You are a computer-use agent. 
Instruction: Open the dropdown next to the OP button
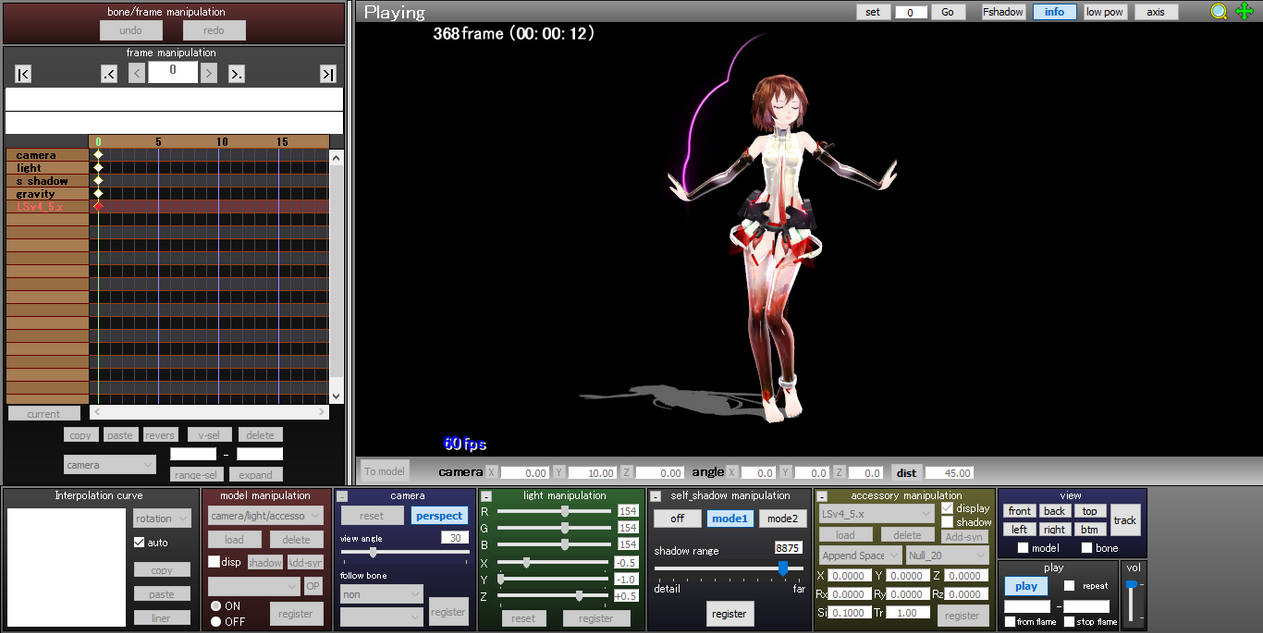[253, 586]
